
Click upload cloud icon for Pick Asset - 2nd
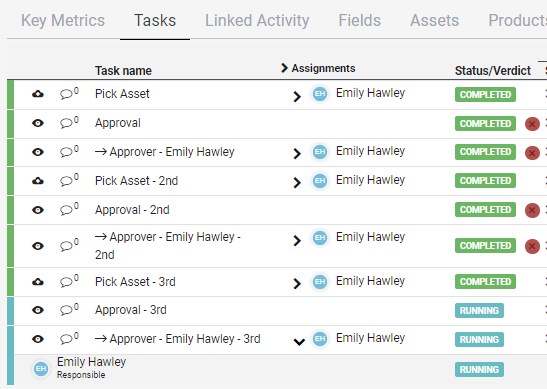pos(38,181)
